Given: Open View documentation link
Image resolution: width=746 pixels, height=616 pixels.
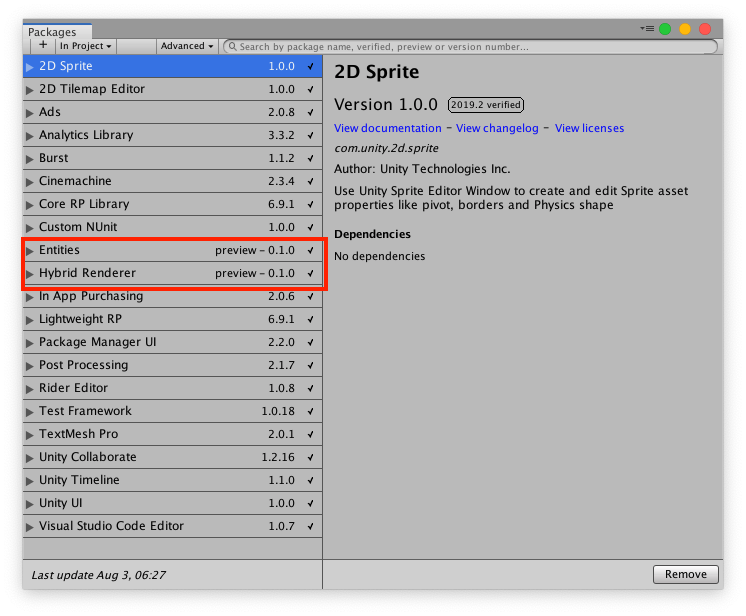Looking at the screenshot, I should pos(388,128).
